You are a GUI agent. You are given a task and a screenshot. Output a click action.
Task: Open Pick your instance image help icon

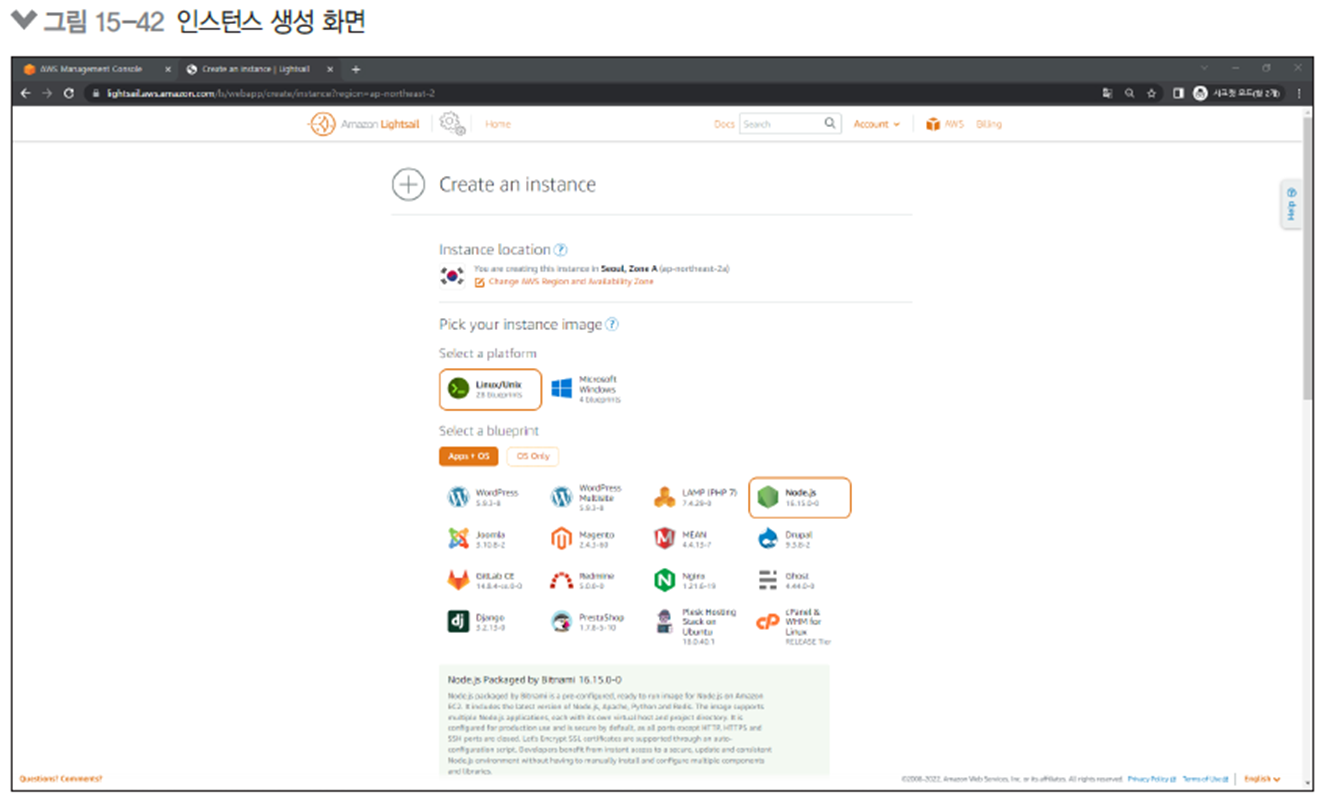[x=612, y=325]
